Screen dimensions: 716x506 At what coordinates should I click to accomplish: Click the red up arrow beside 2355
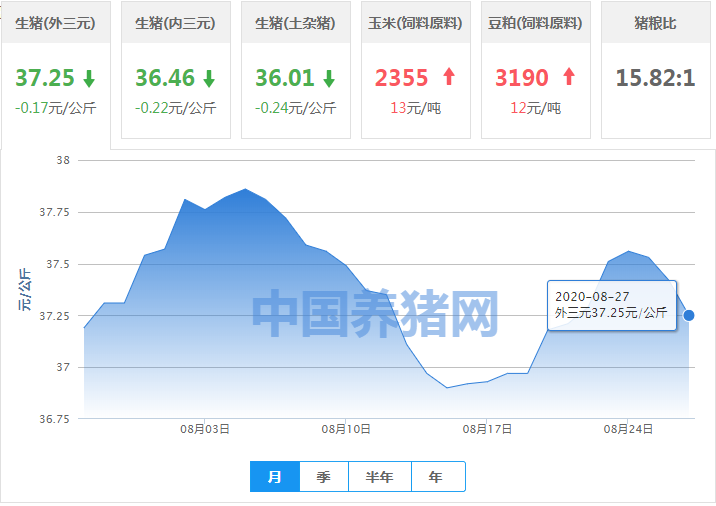[448, 77]
